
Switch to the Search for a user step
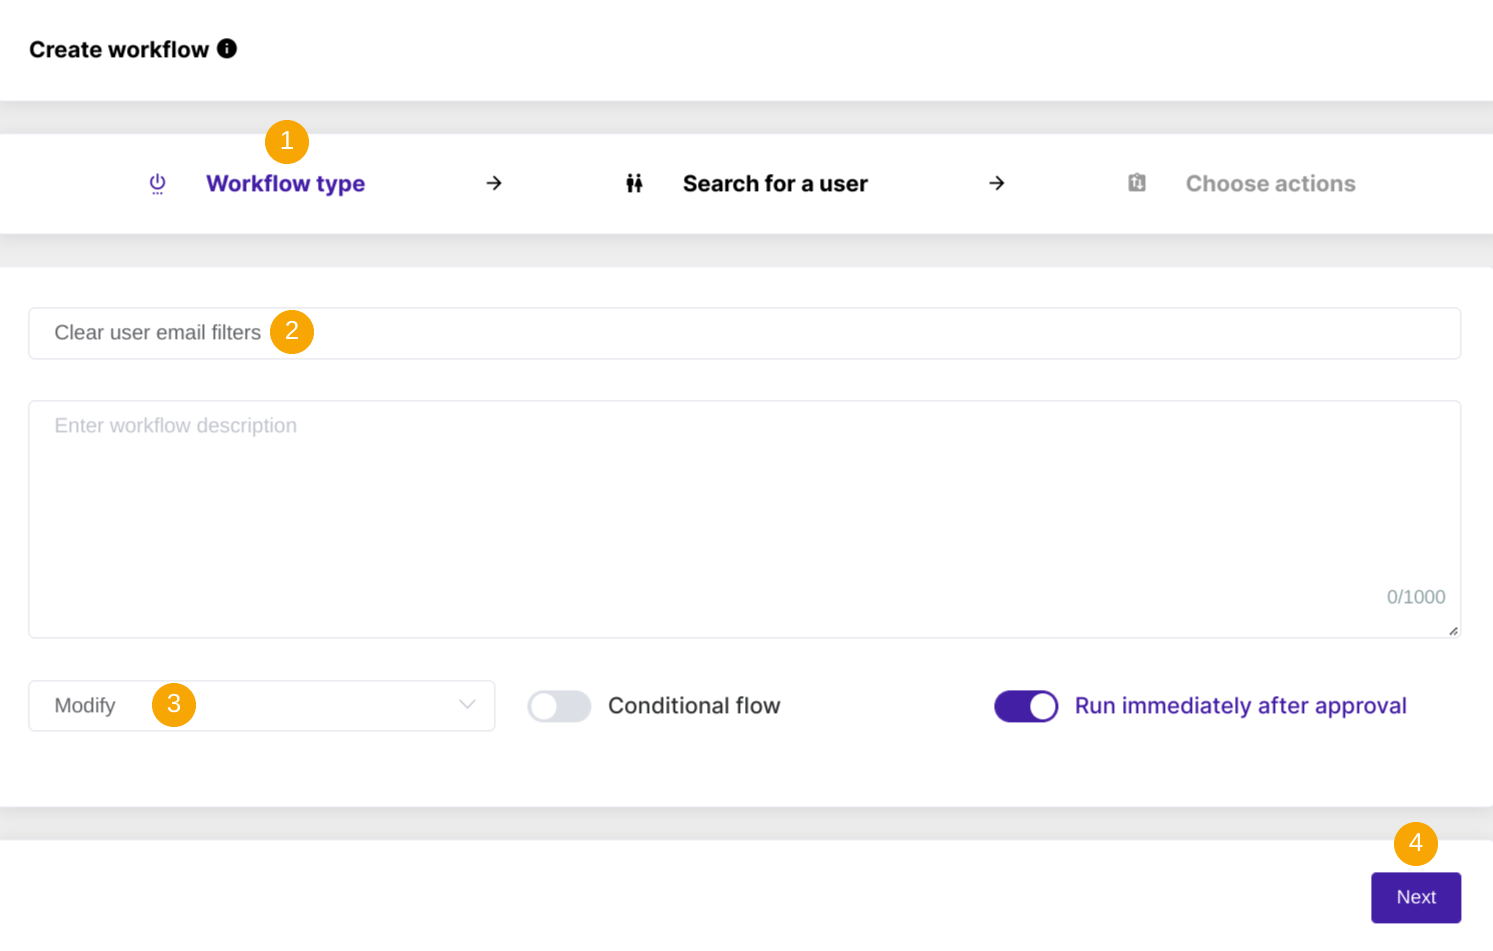pos(775,183)
